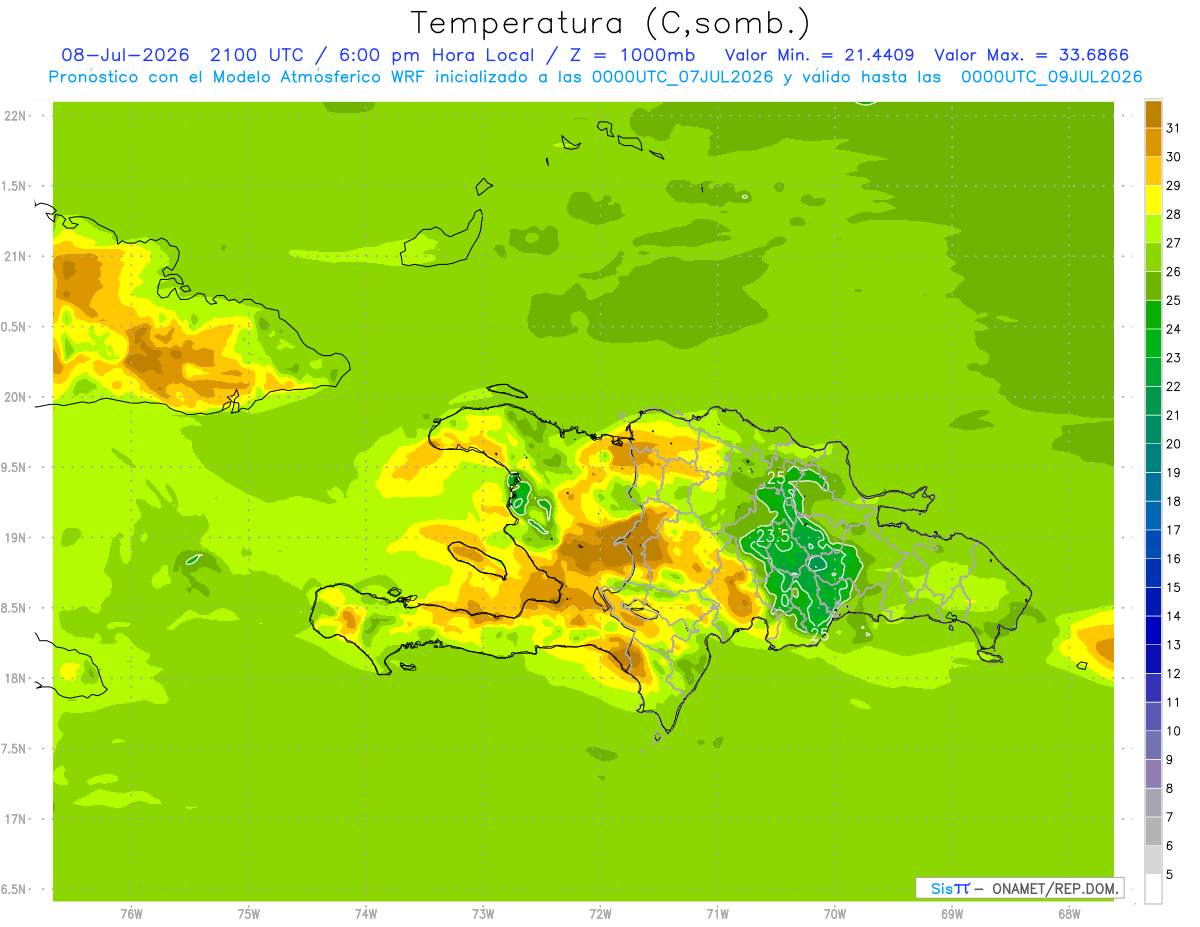1200x927 pixels.
Task: Click 'Valor Min. = 21.4409' text
Action: [x=820, y=55]
